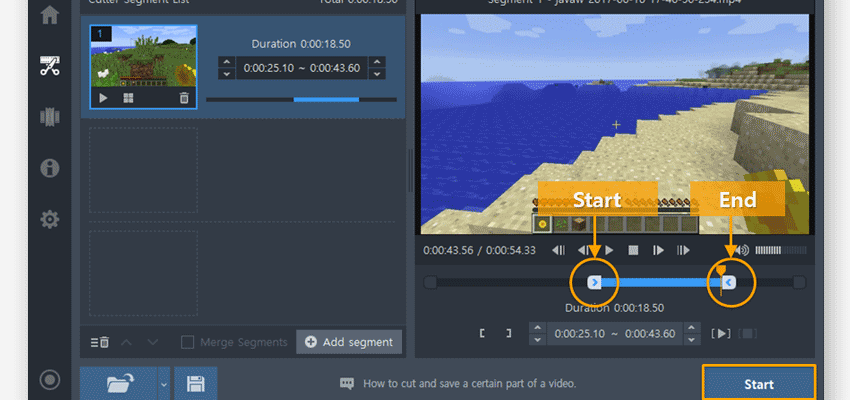
Task: Open the 'How to cut and save' help link
Action: 469,384
